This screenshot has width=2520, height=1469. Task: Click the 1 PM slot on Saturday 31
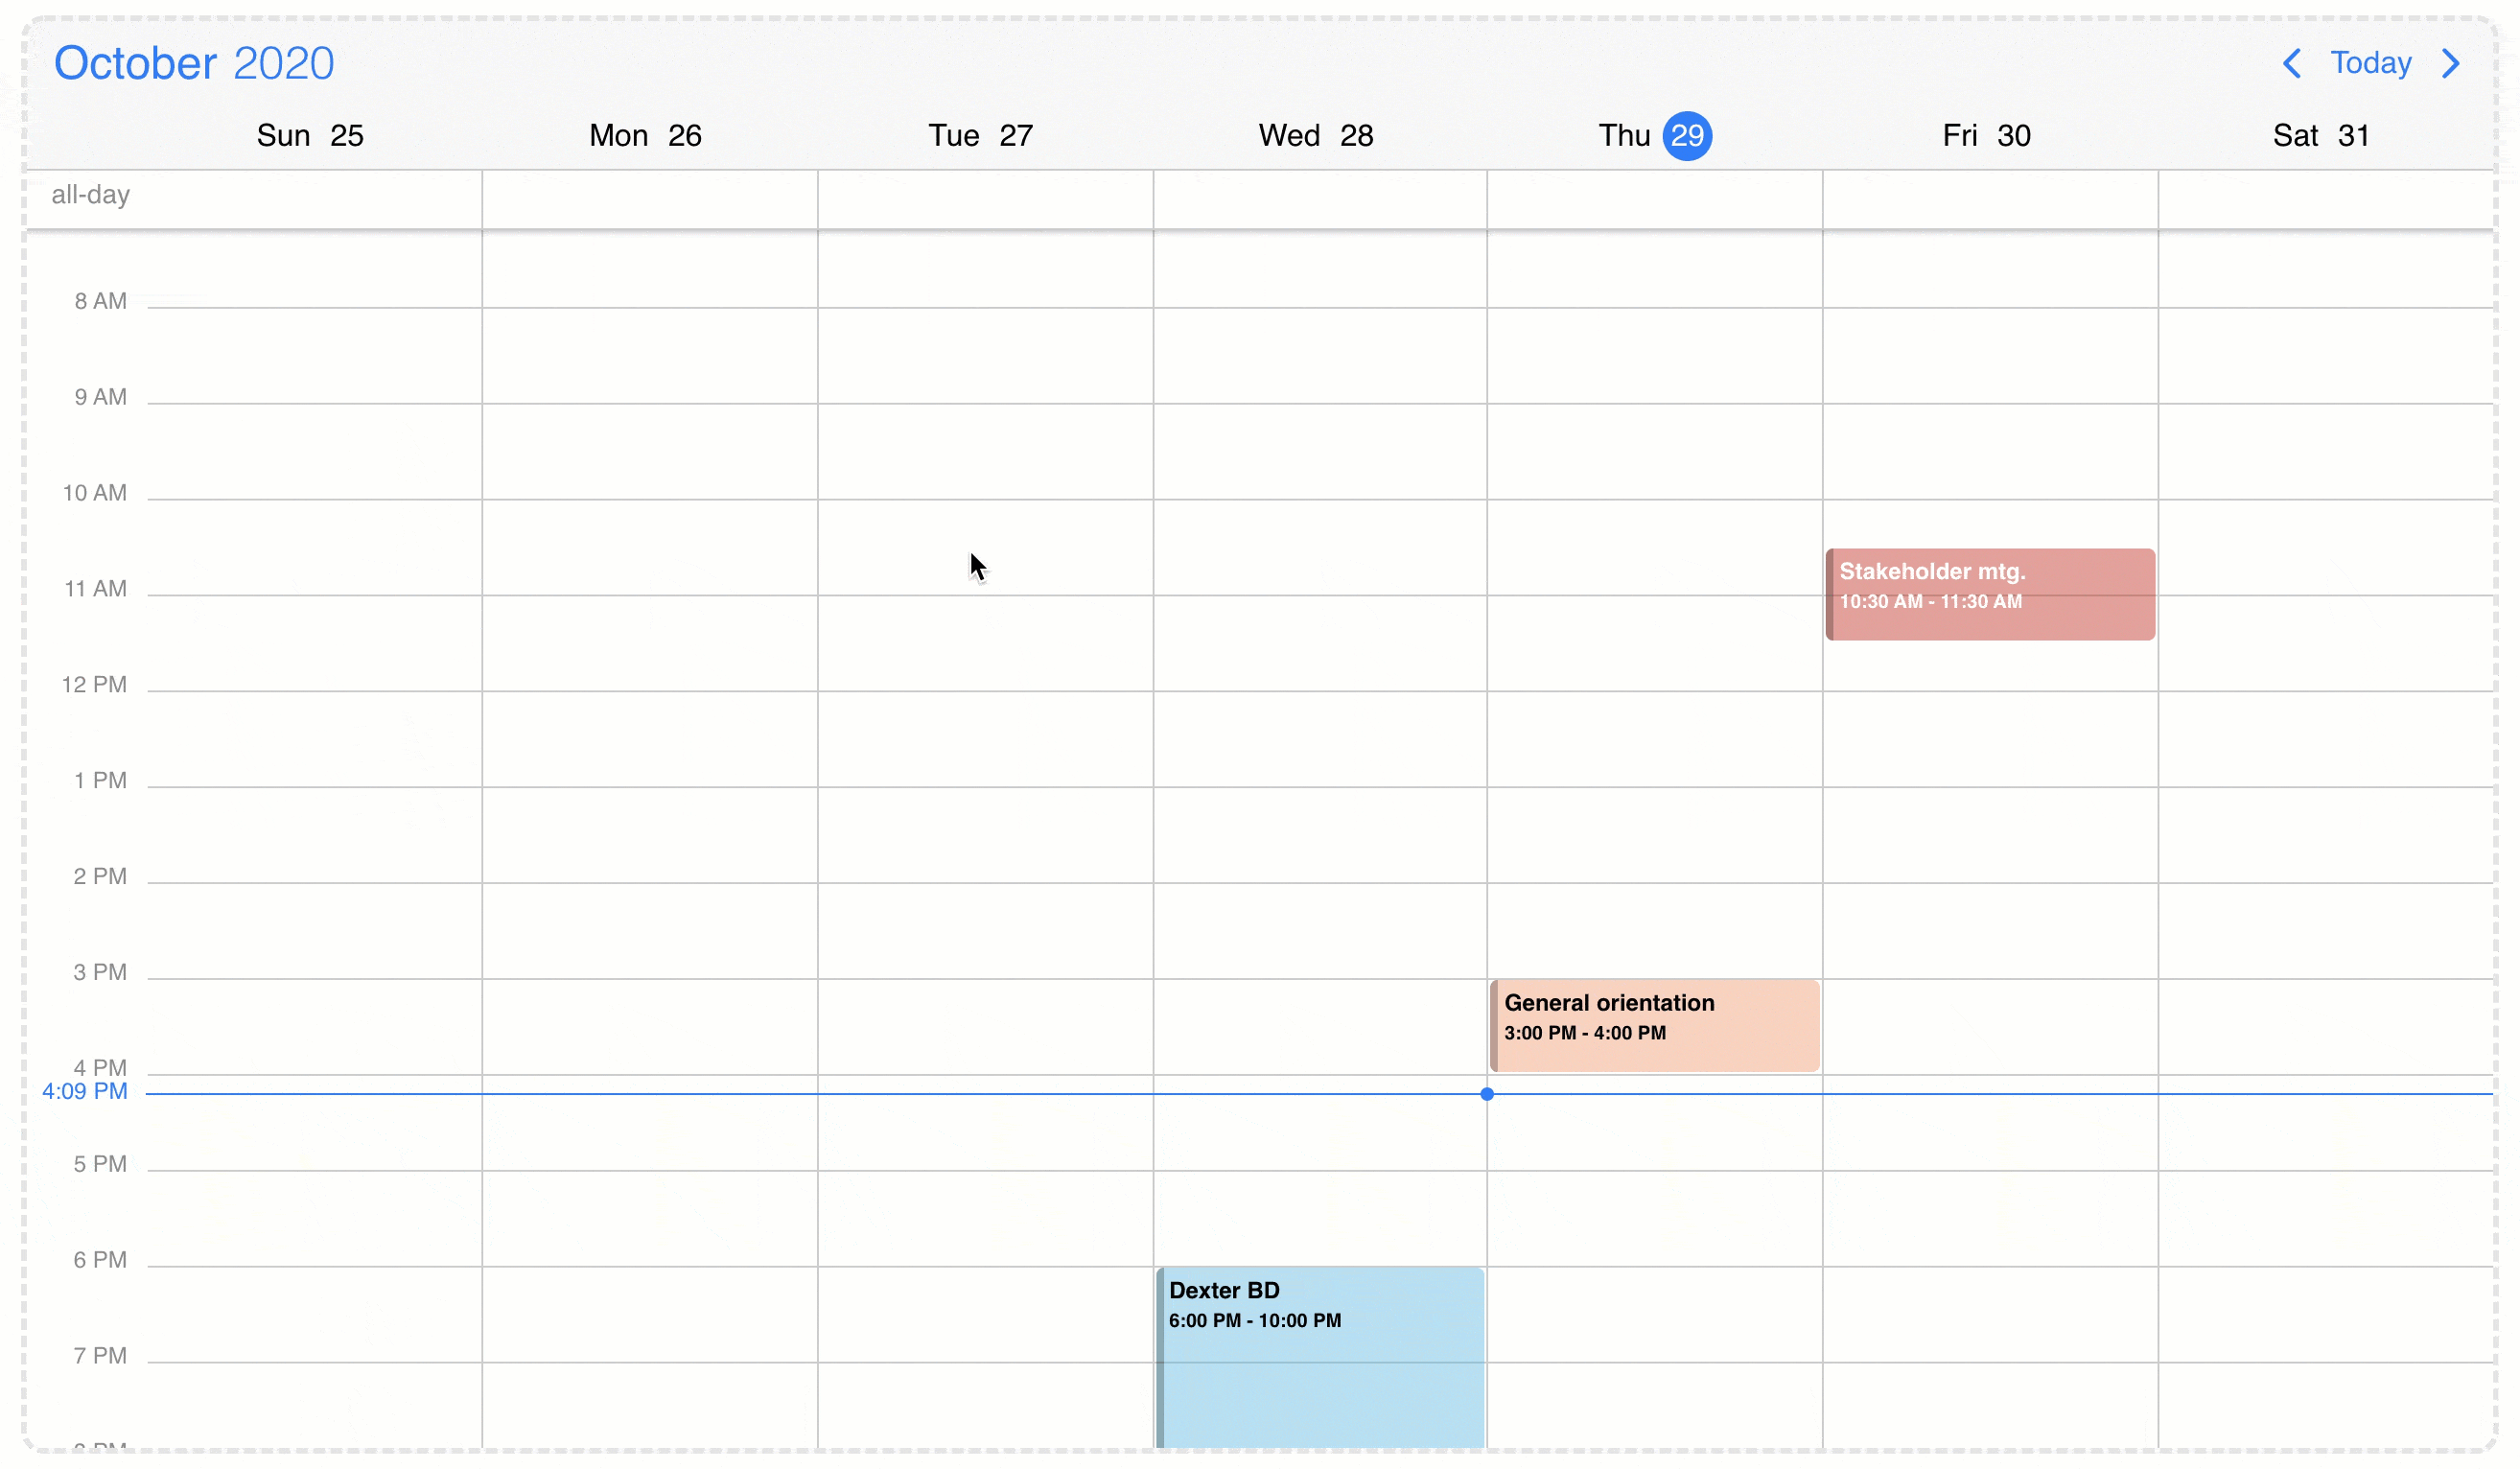pos(2325,835)
